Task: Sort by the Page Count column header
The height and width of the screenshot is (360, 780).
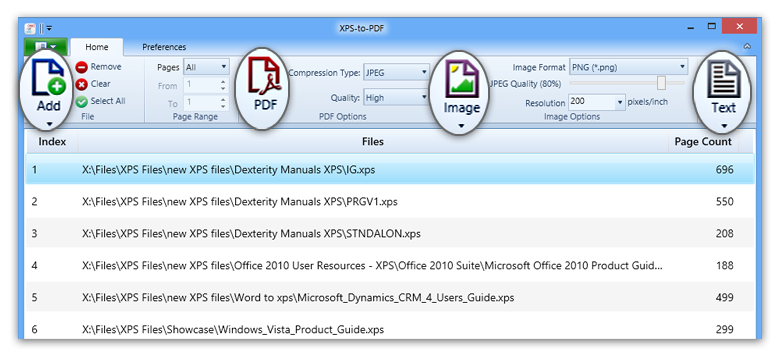Action: pos(703,142)
